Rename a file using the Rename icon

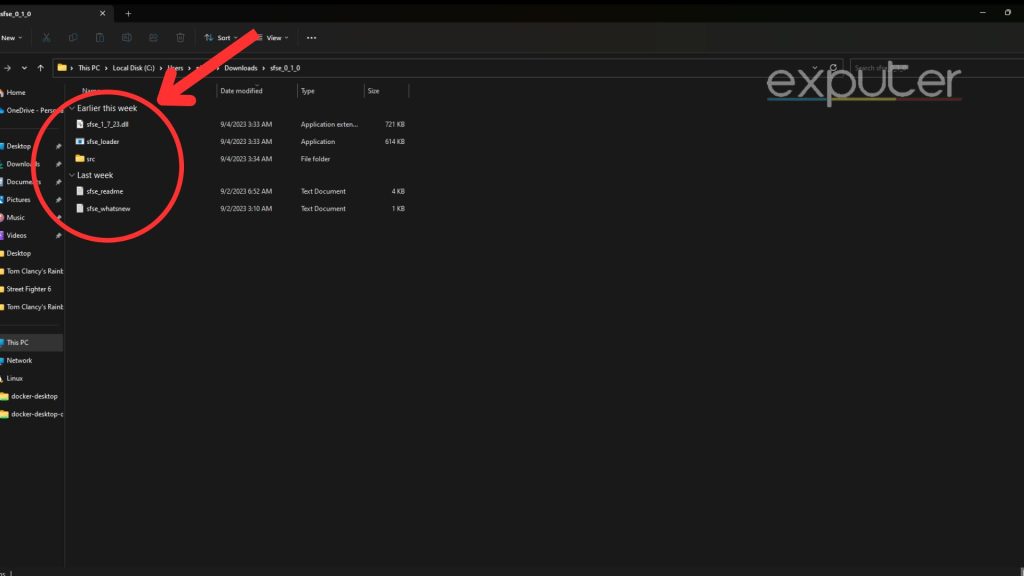[126, 37]
